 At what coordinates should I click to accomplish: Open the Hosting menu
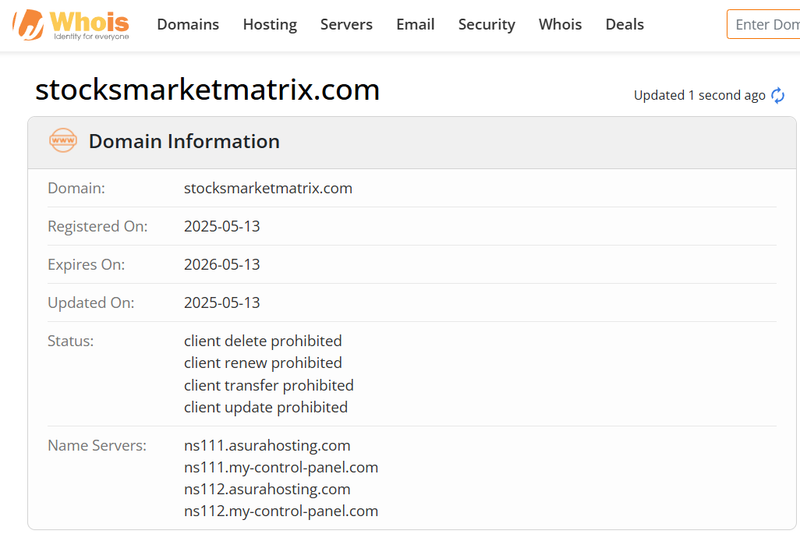pyautogui.click(x=270, y=24)
